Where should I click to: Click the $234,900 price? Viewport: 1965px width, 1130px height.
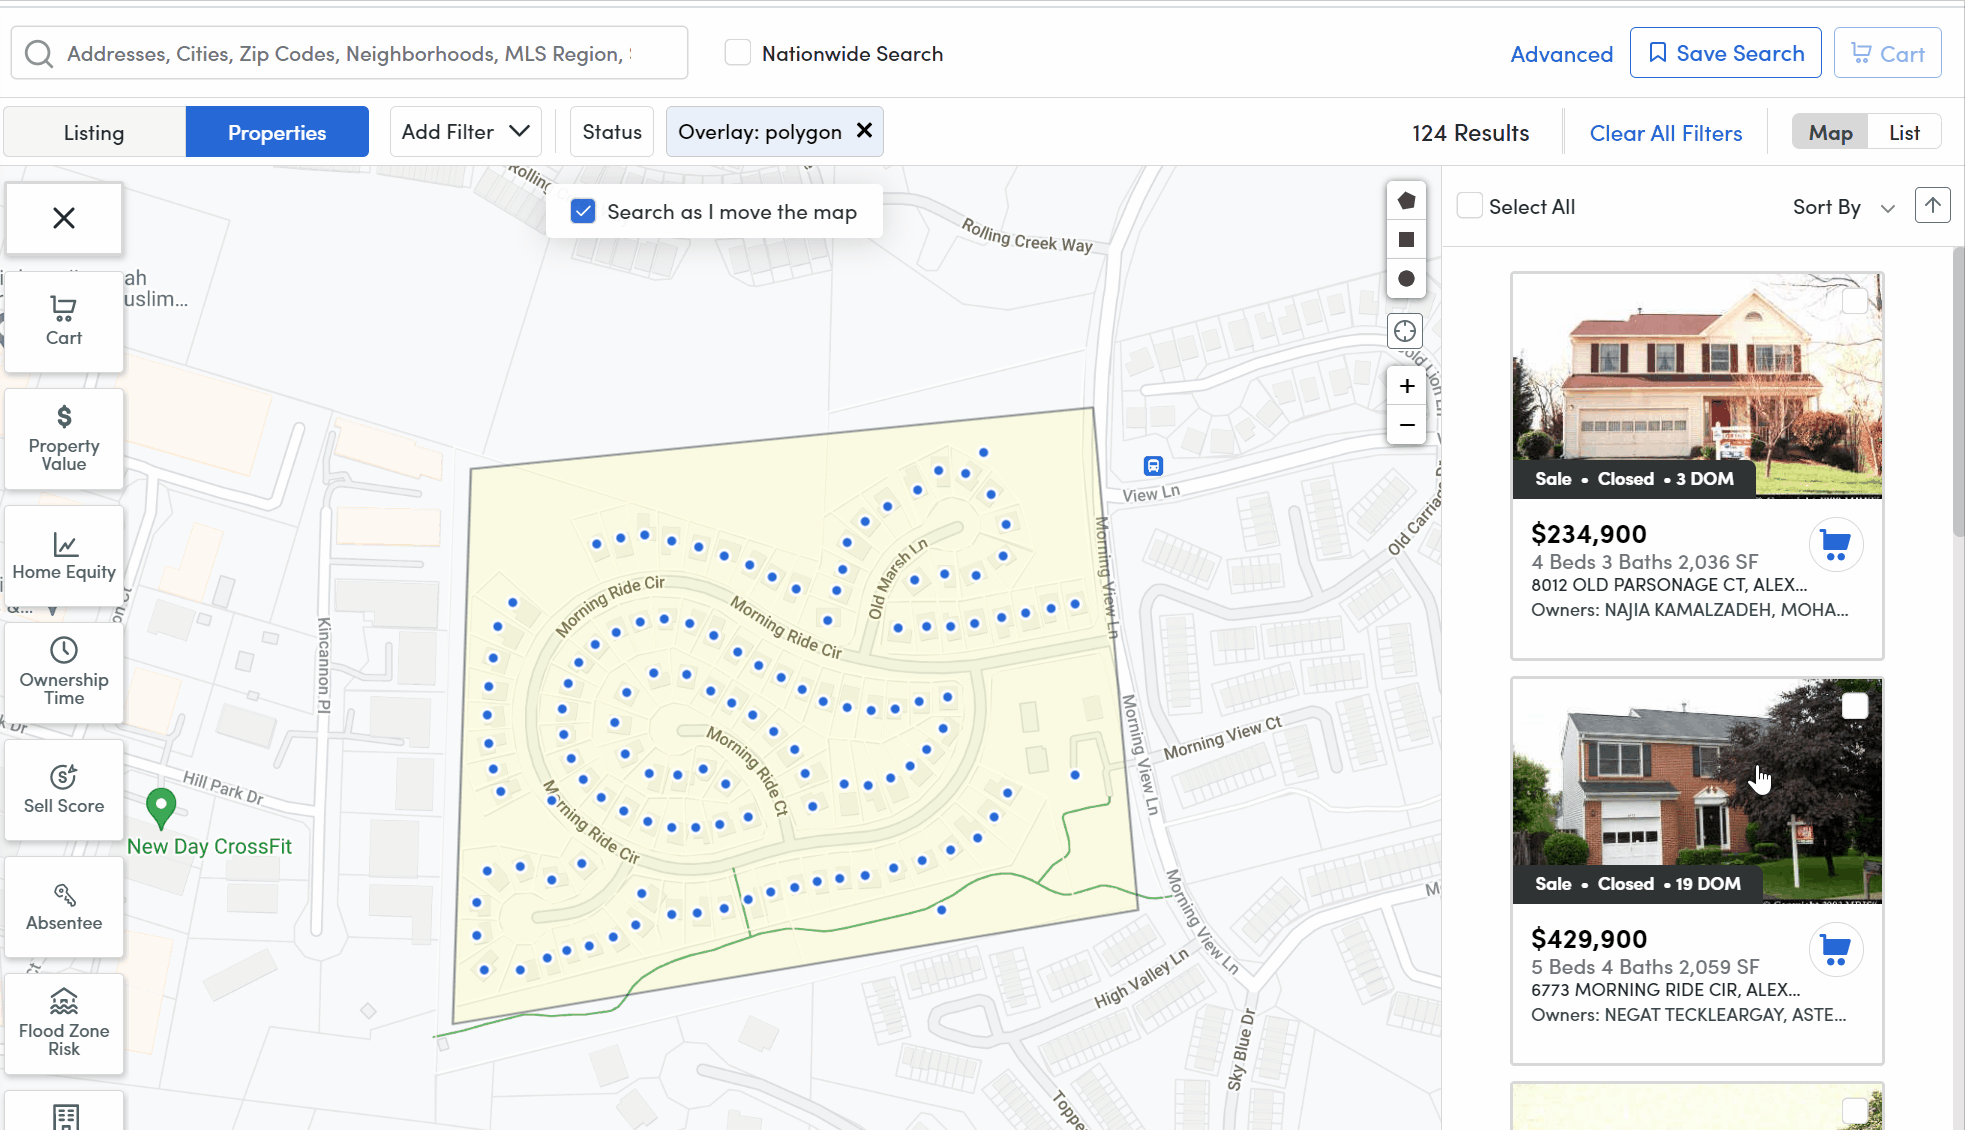click(1588, 534)
